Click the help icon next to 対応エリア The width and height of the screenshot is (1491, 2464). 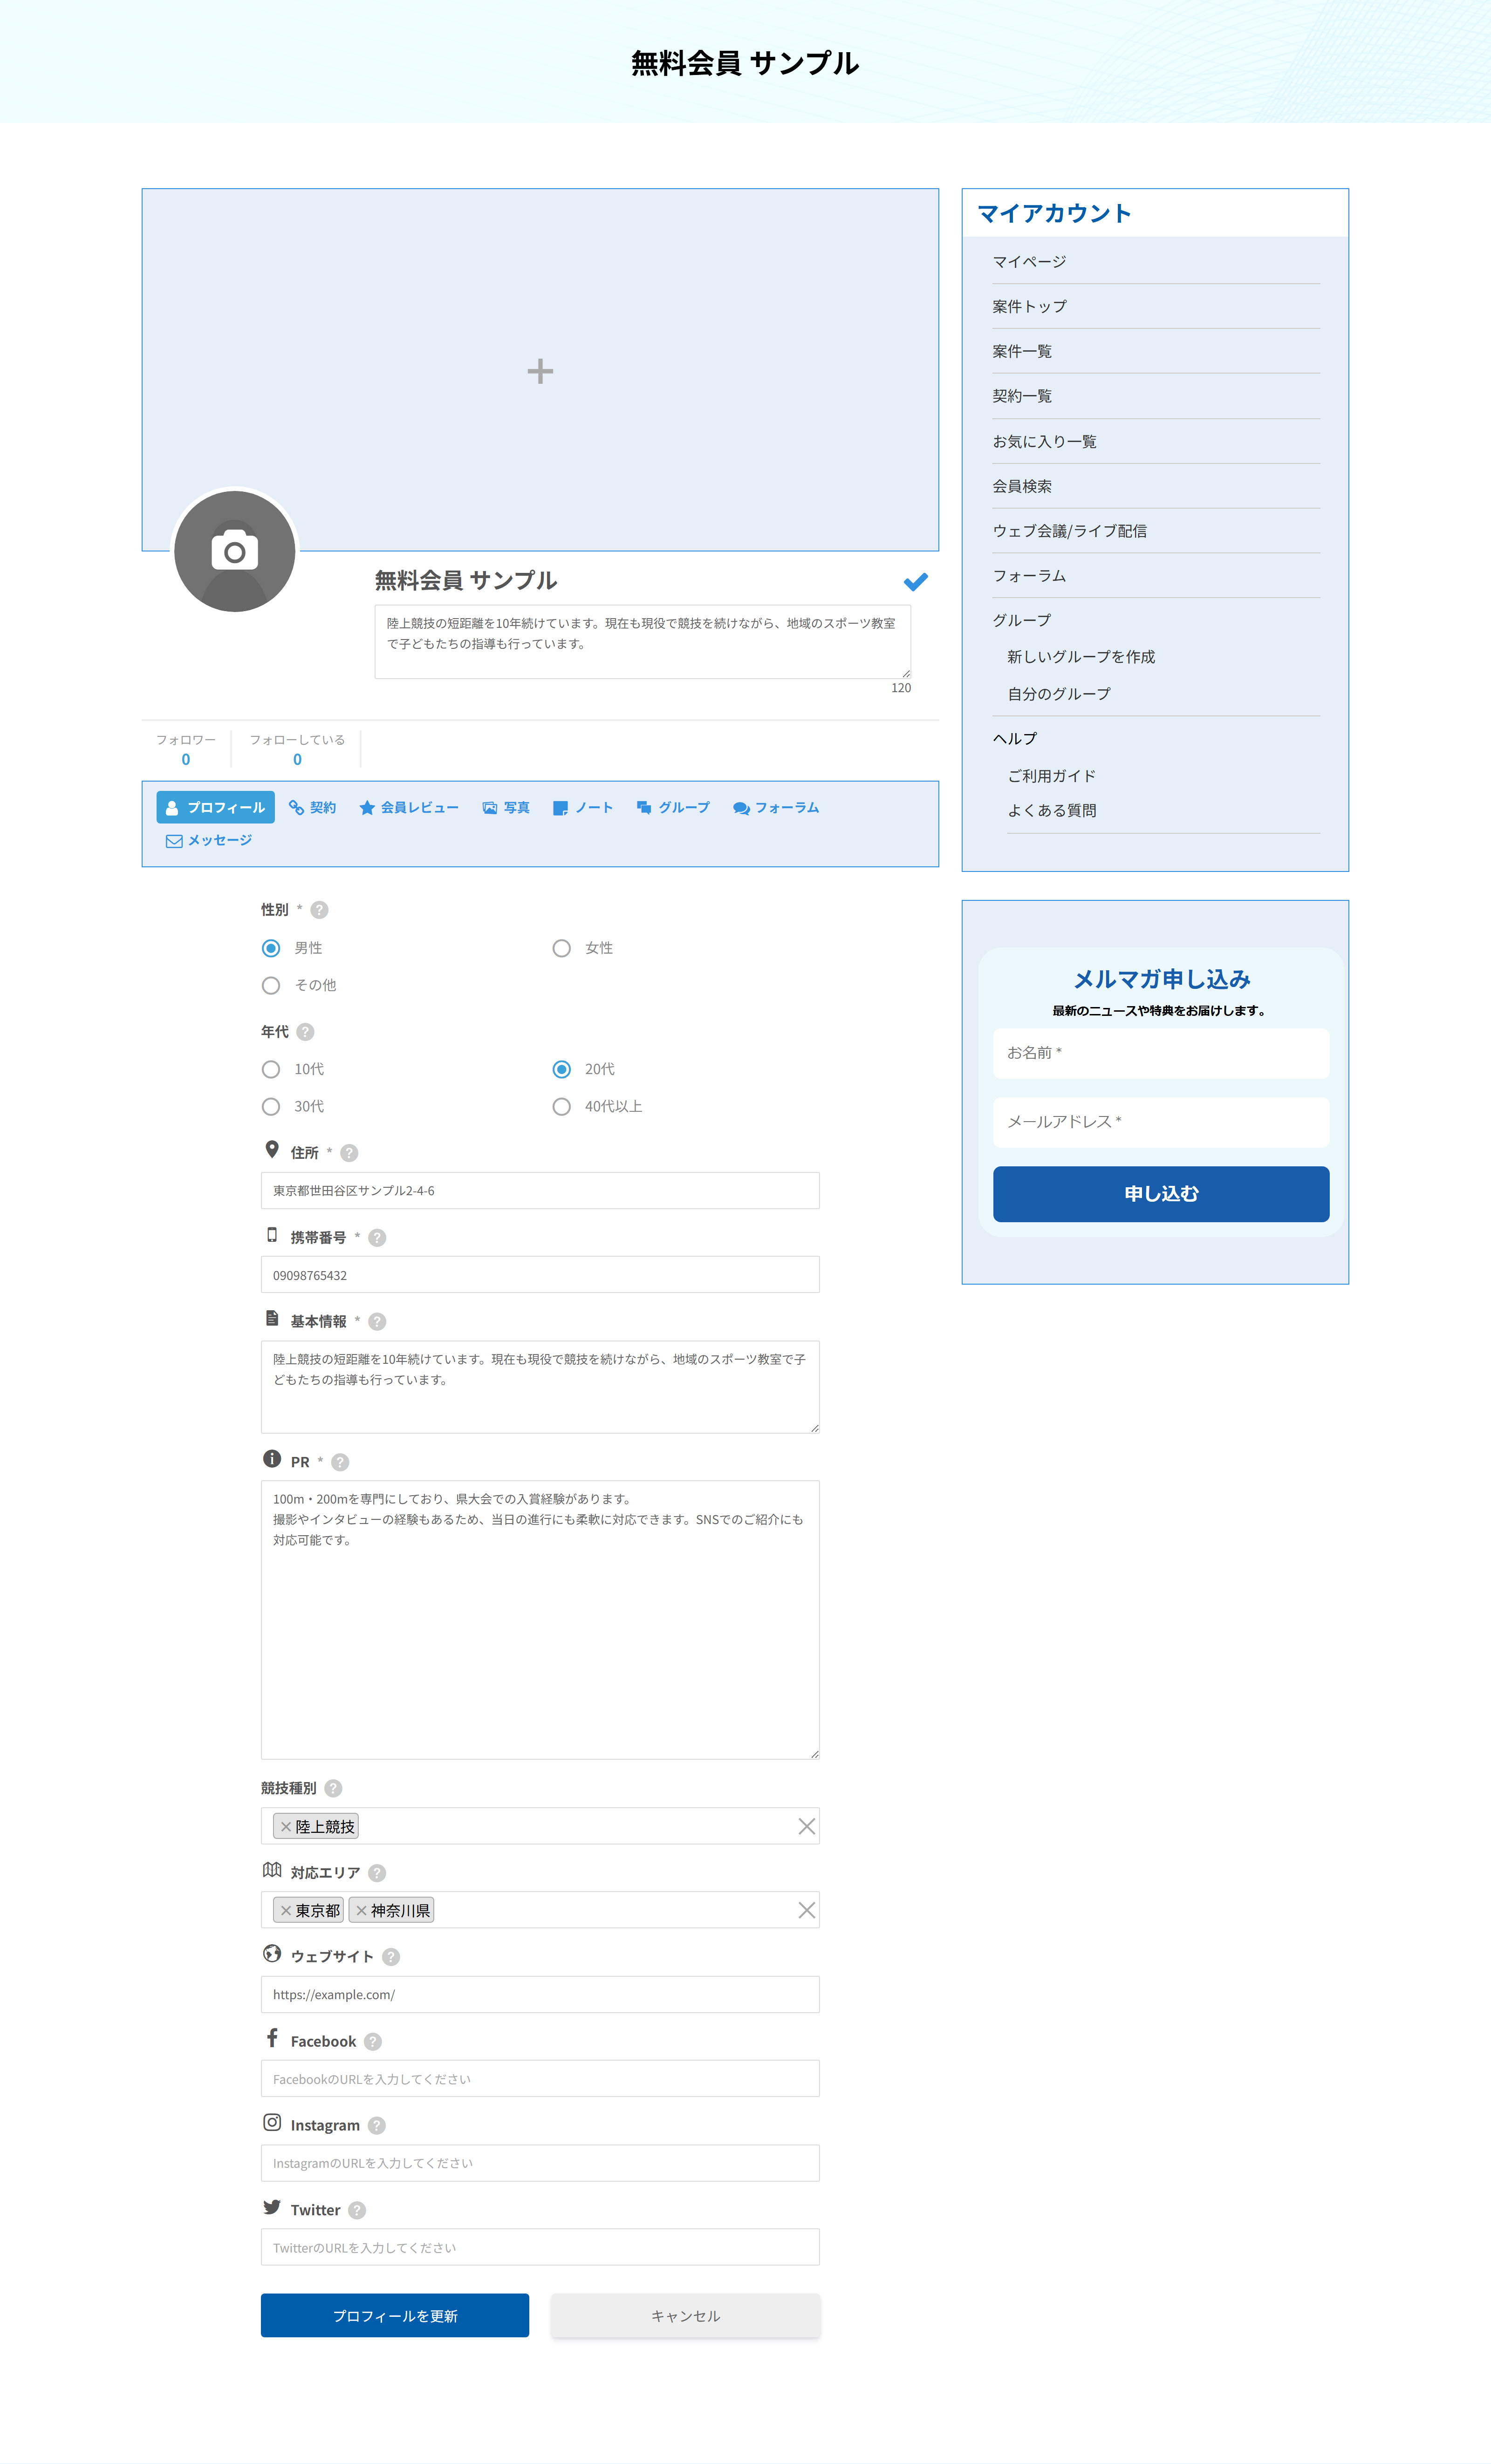(377, 1873)
